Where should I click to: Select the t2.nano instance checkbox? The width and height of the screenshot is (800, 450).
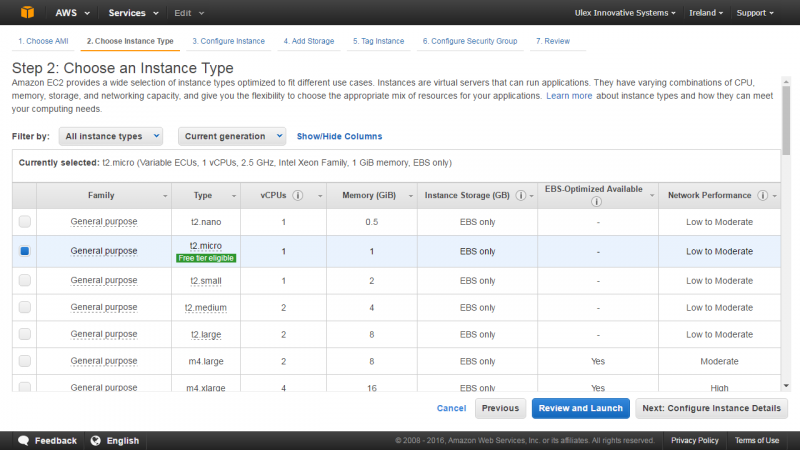click(x=24, y=221)
